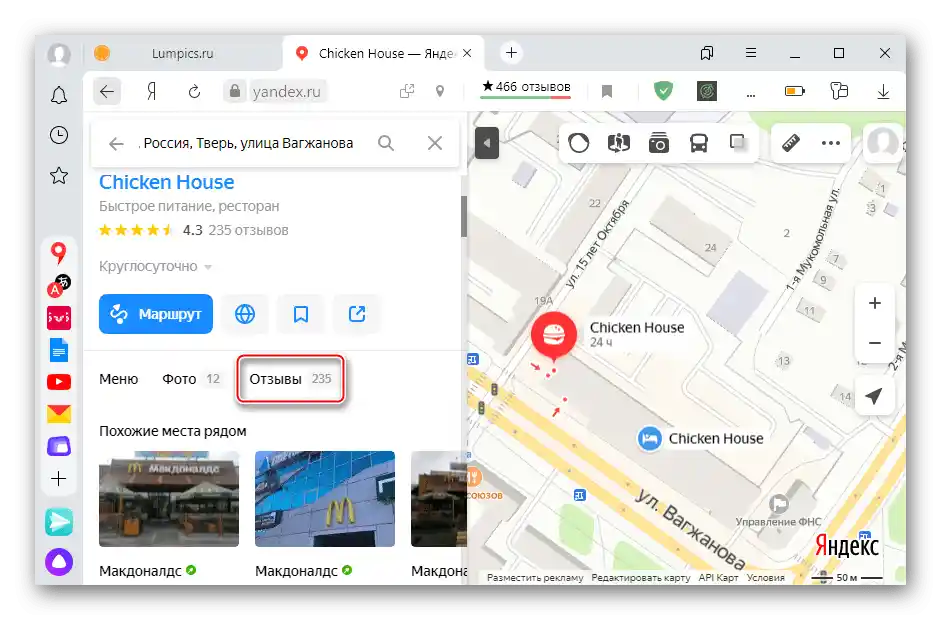
Task: Save Chicken House to bookmarks
Action: [301, 313]
